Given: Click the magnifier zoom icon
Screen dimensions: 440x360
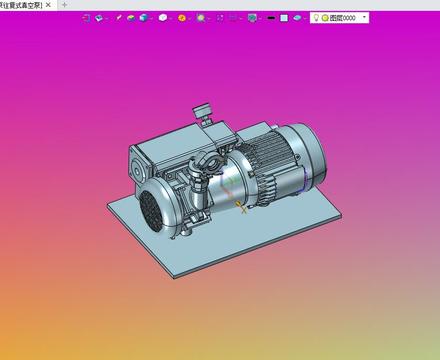Looking at the screenshot, I should click(201, 18).
